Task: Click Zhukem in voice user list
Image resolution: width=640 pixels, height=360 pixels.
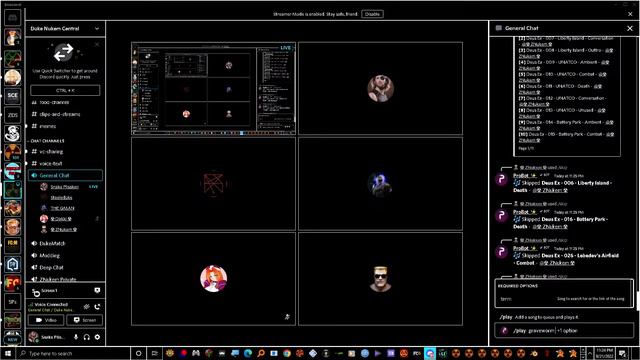Action: (x=64, y=229)
